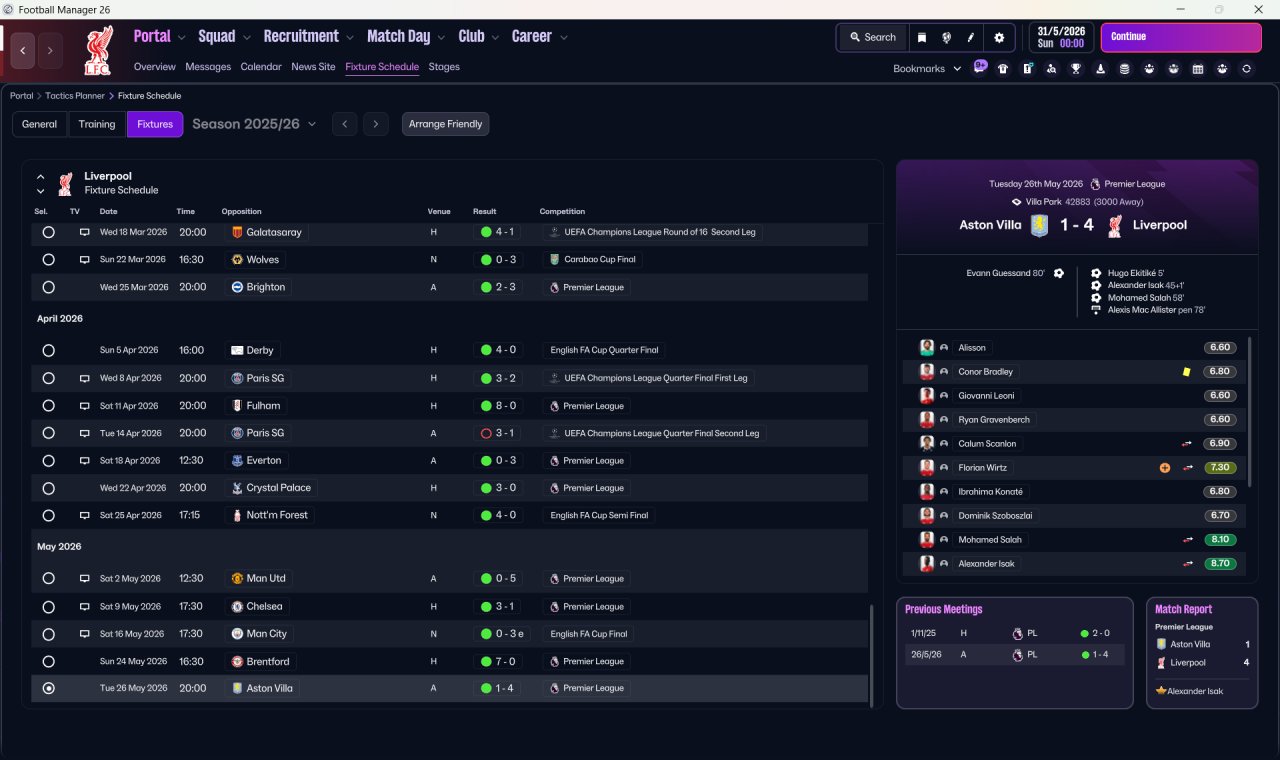
Task: Open the Season 2025/26 dropdown
Action: pos(254,124)
